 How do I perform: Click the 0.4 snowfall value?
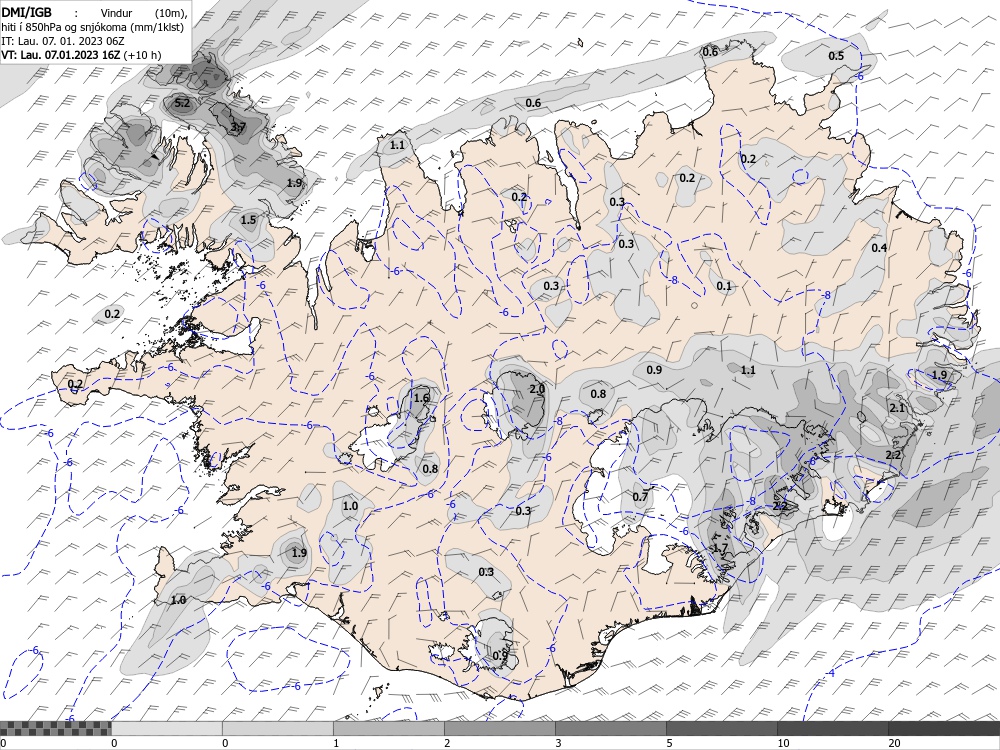tap(879, 247)
